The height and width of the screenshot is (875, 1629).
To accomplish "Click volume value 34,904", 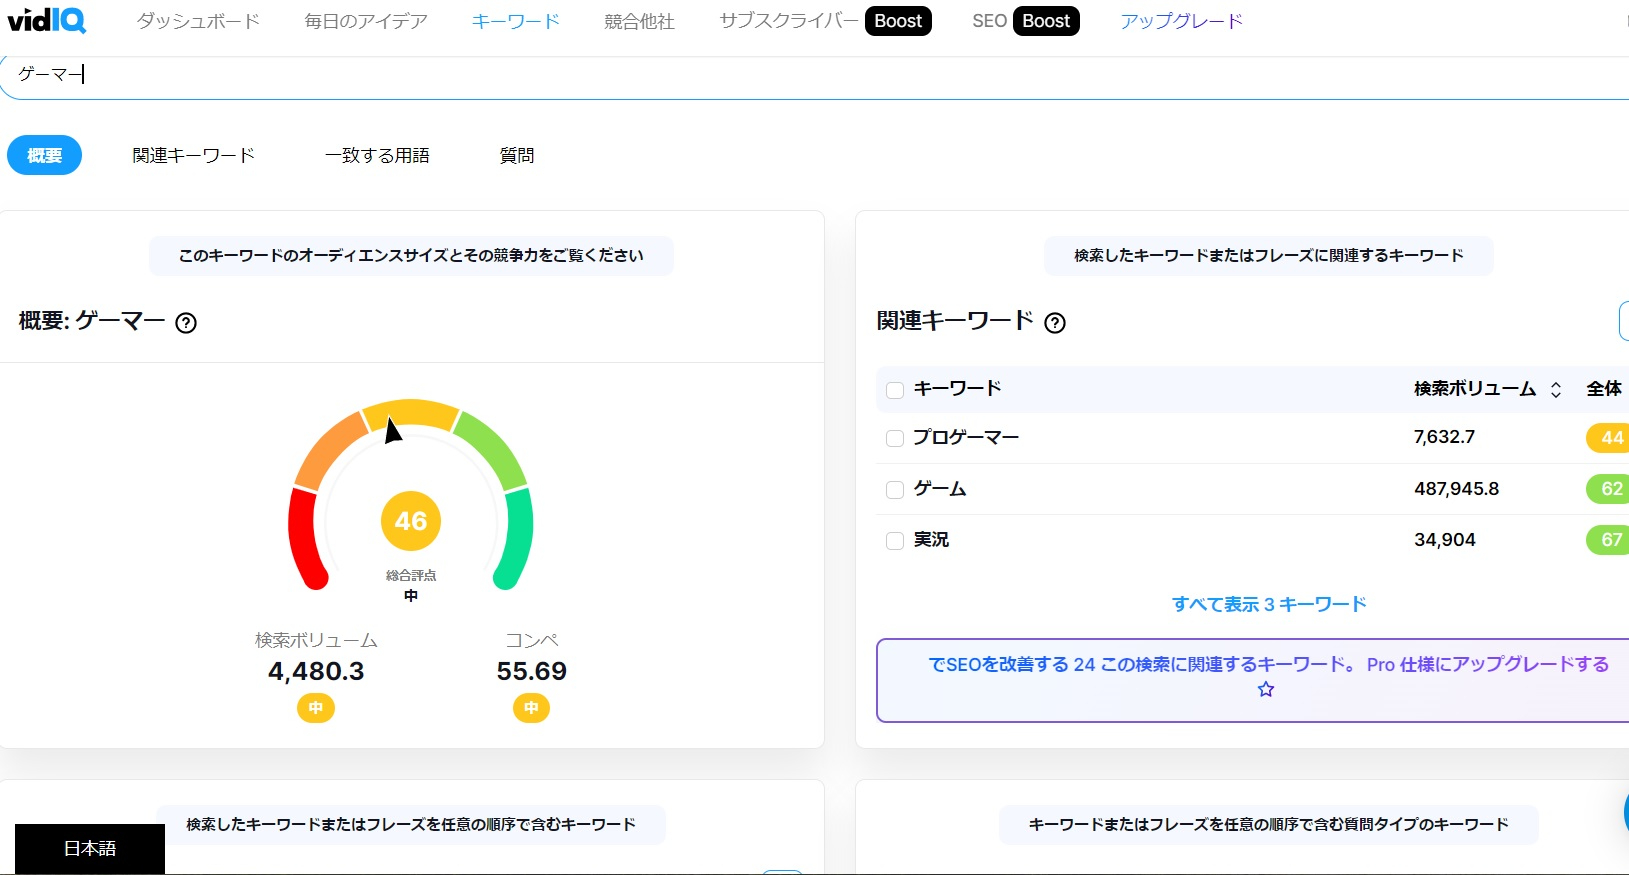I will click(1444, 540).
